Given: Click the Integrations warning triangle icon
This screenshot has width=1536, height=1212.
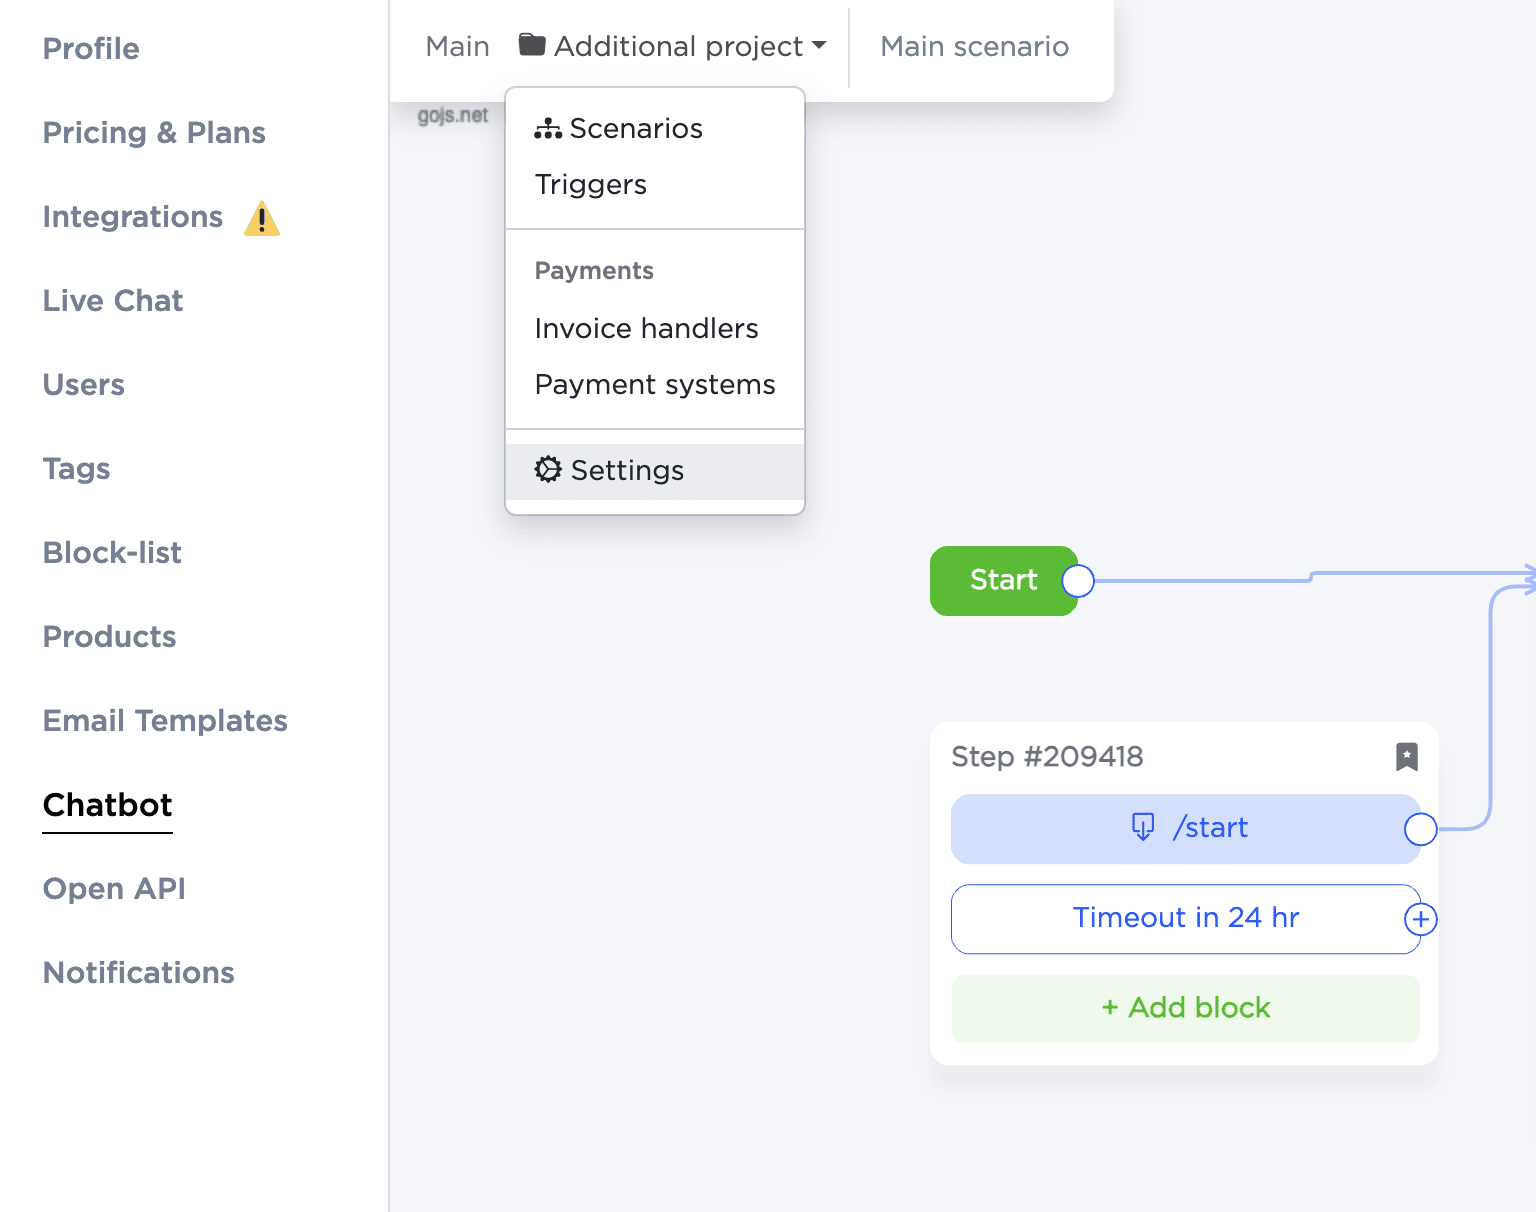Looking at the screenshot, I should tap(262, 218).
